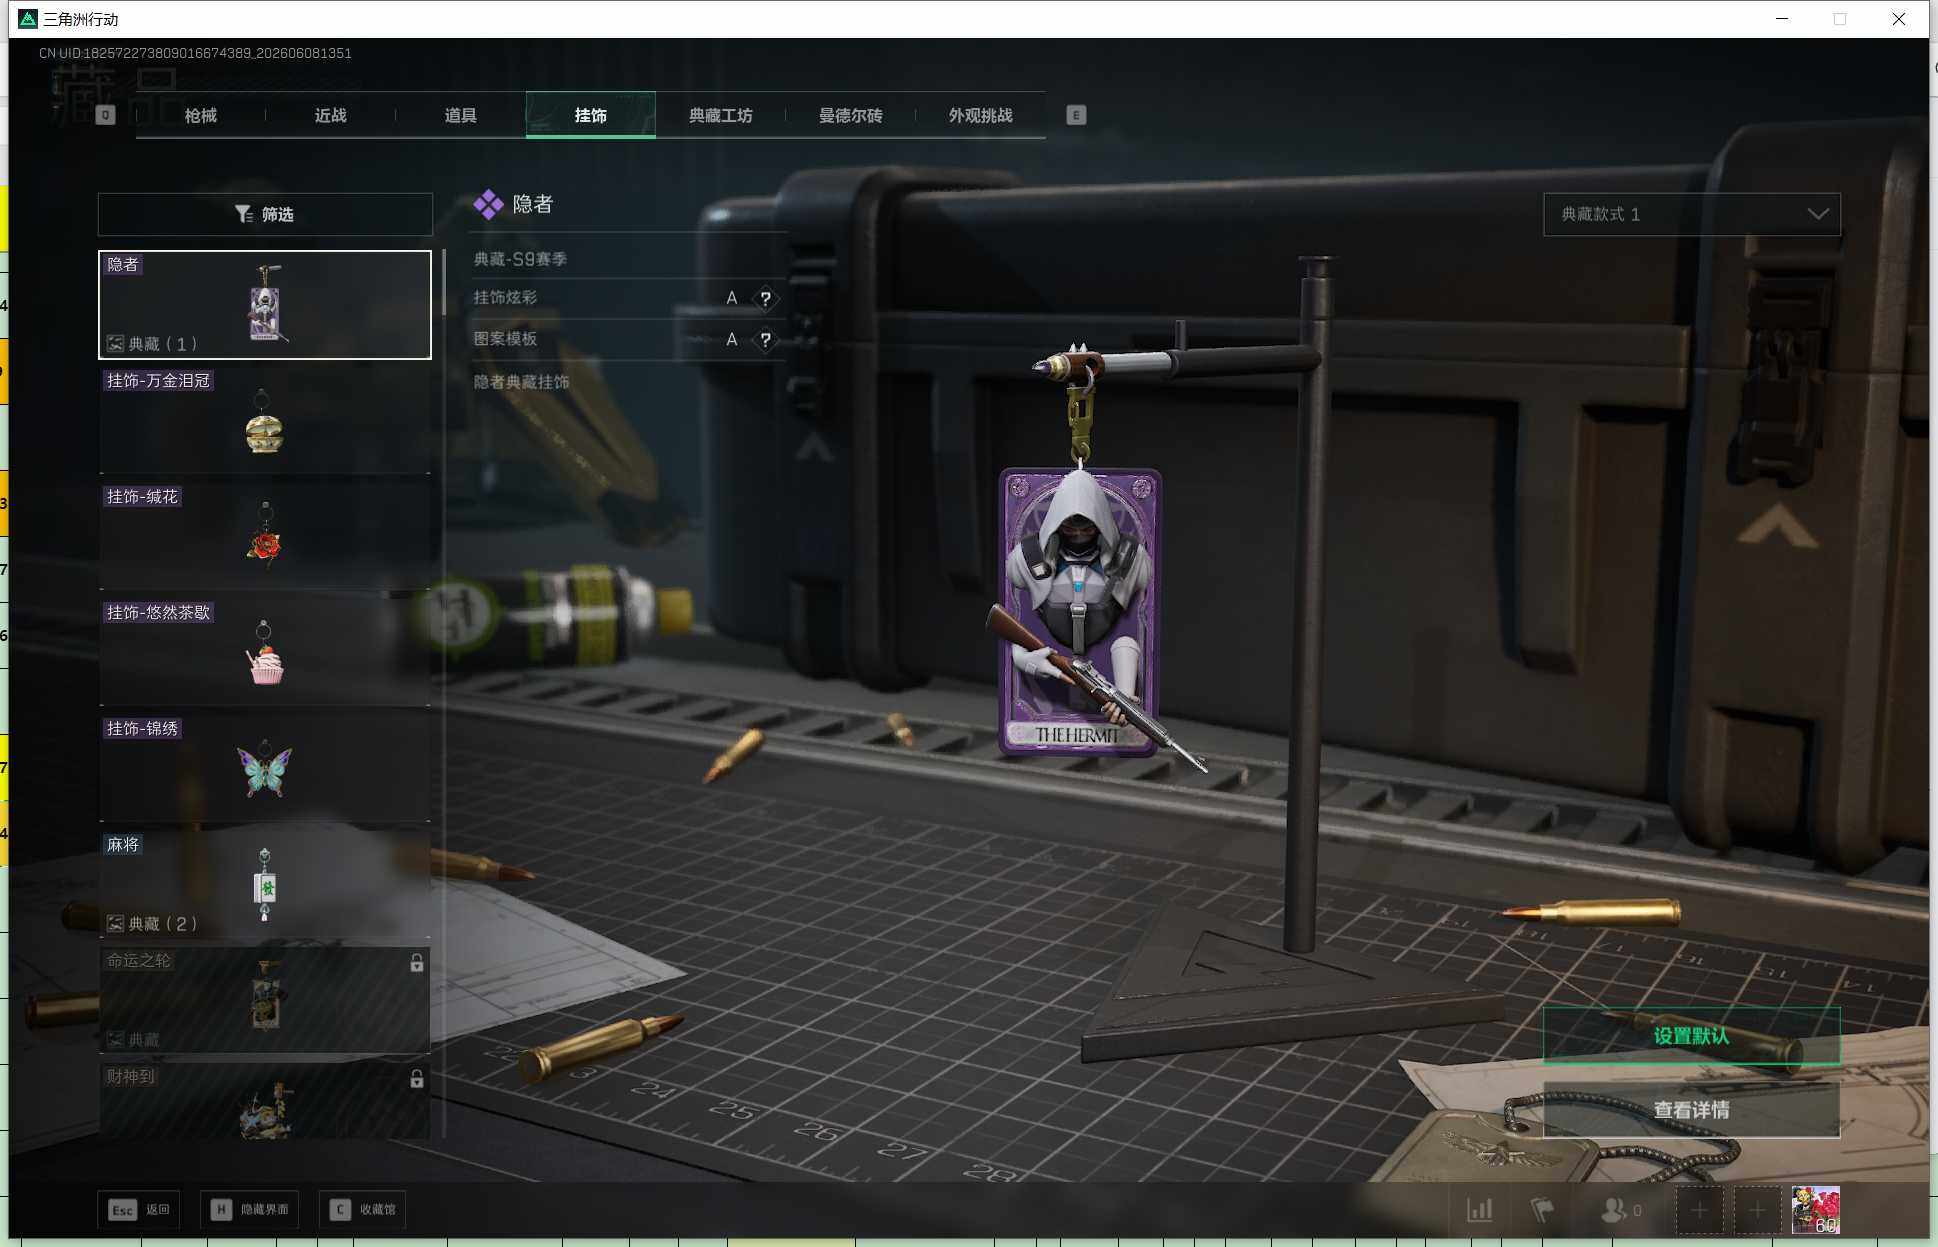Click the charm list scrollbar
This screenshot has width=1938, height=1247.
pos(444,282)
